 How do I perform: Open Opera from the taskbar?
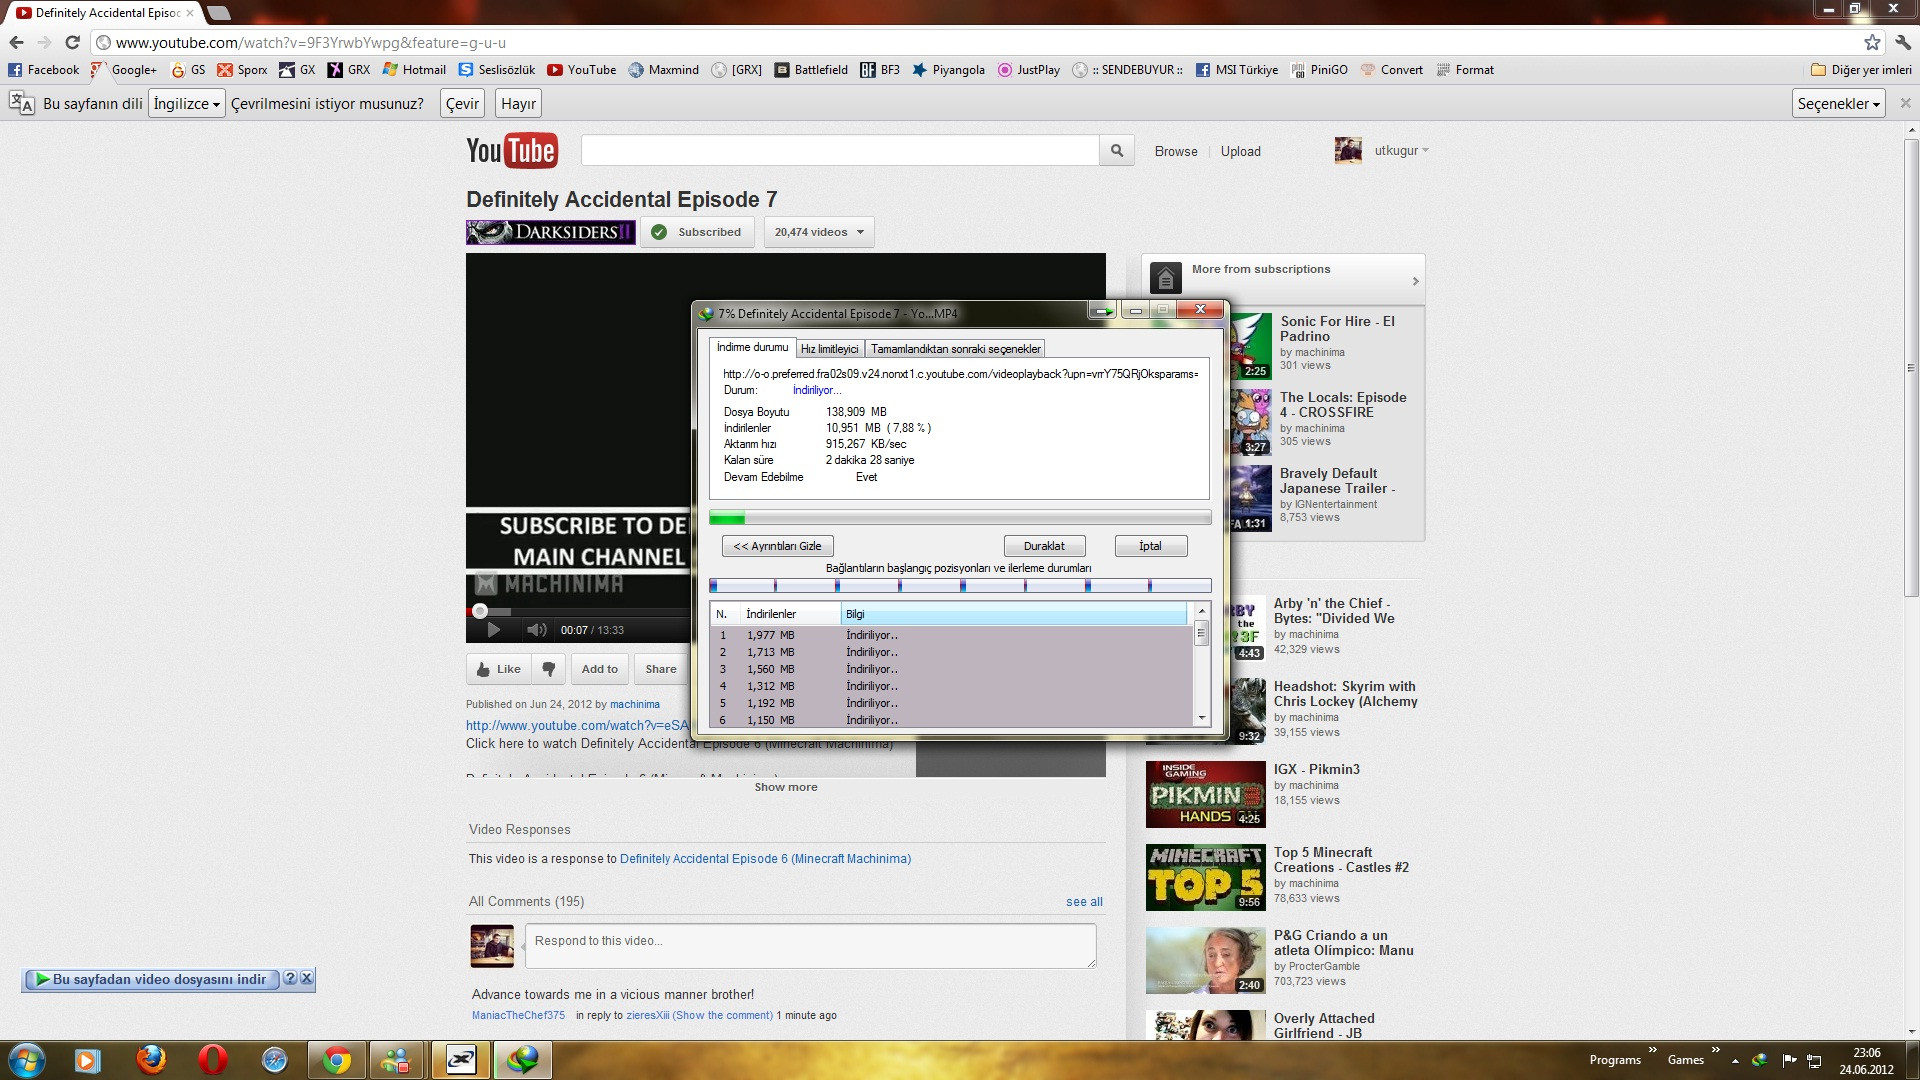[212, 1059]
